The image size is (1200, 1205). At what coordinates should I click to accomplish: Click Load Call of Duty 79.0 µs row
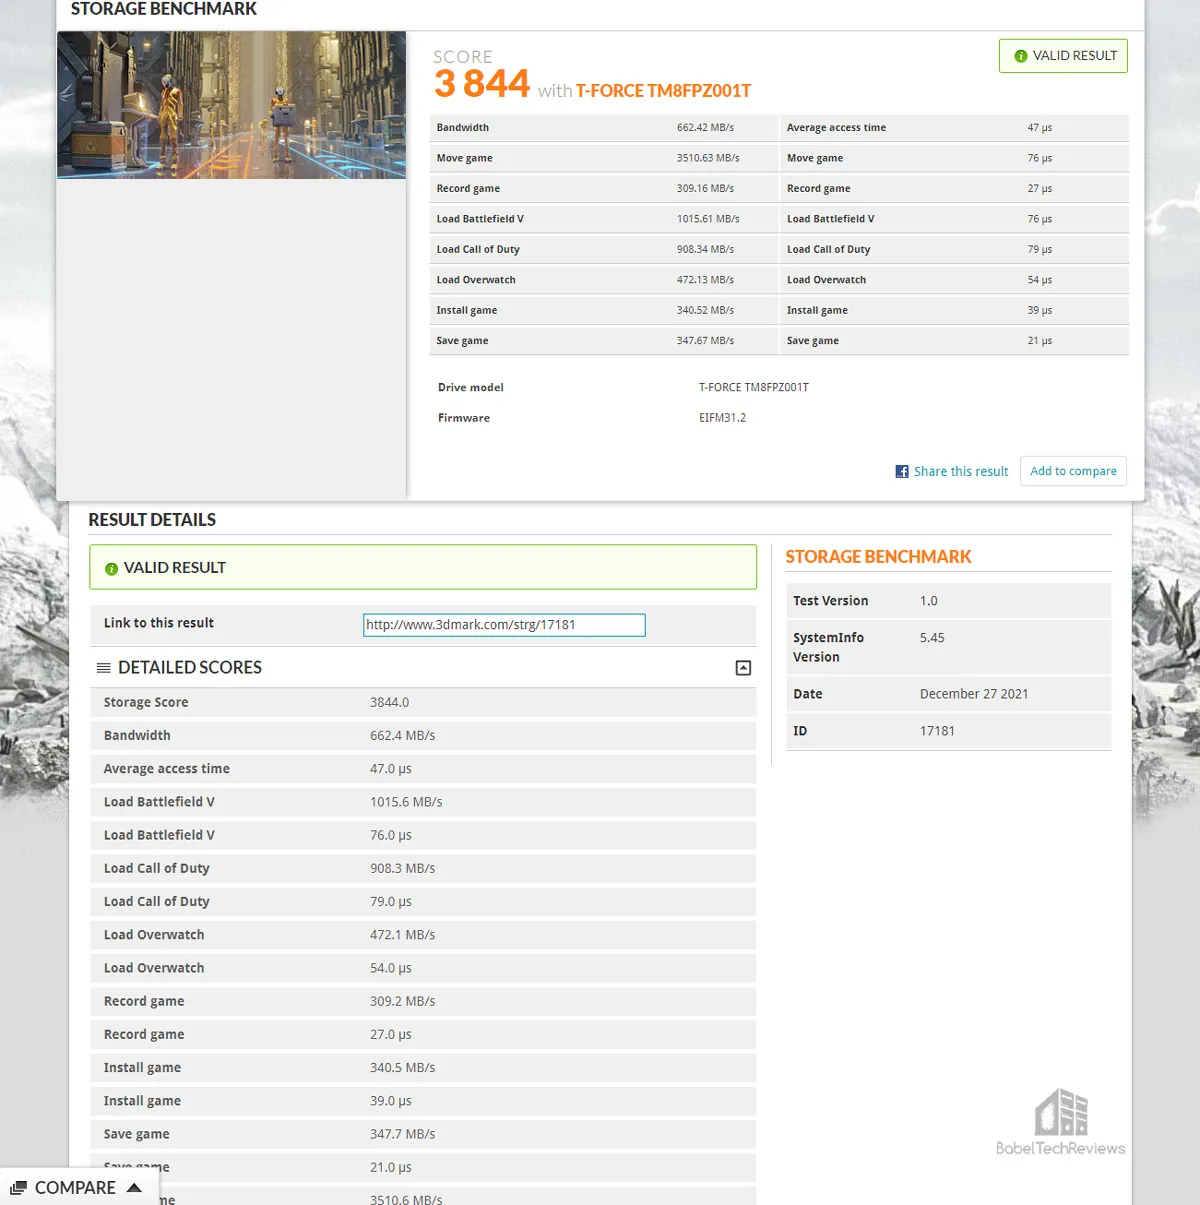(423, 902)
